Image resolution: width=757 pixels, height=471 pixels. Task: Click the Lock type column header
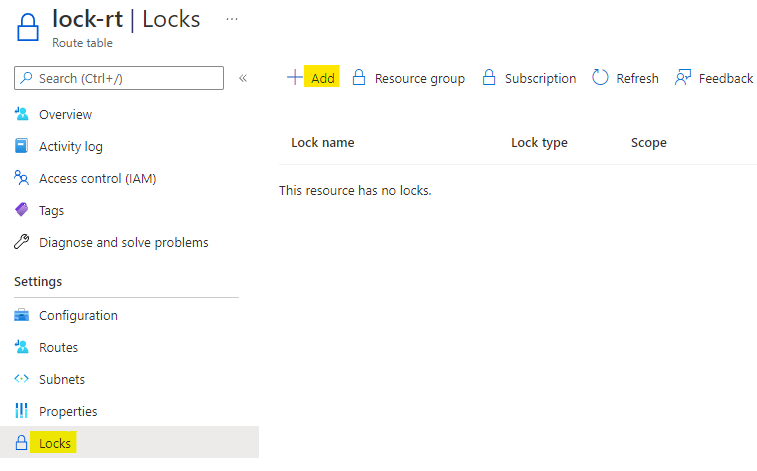(539, 143)
